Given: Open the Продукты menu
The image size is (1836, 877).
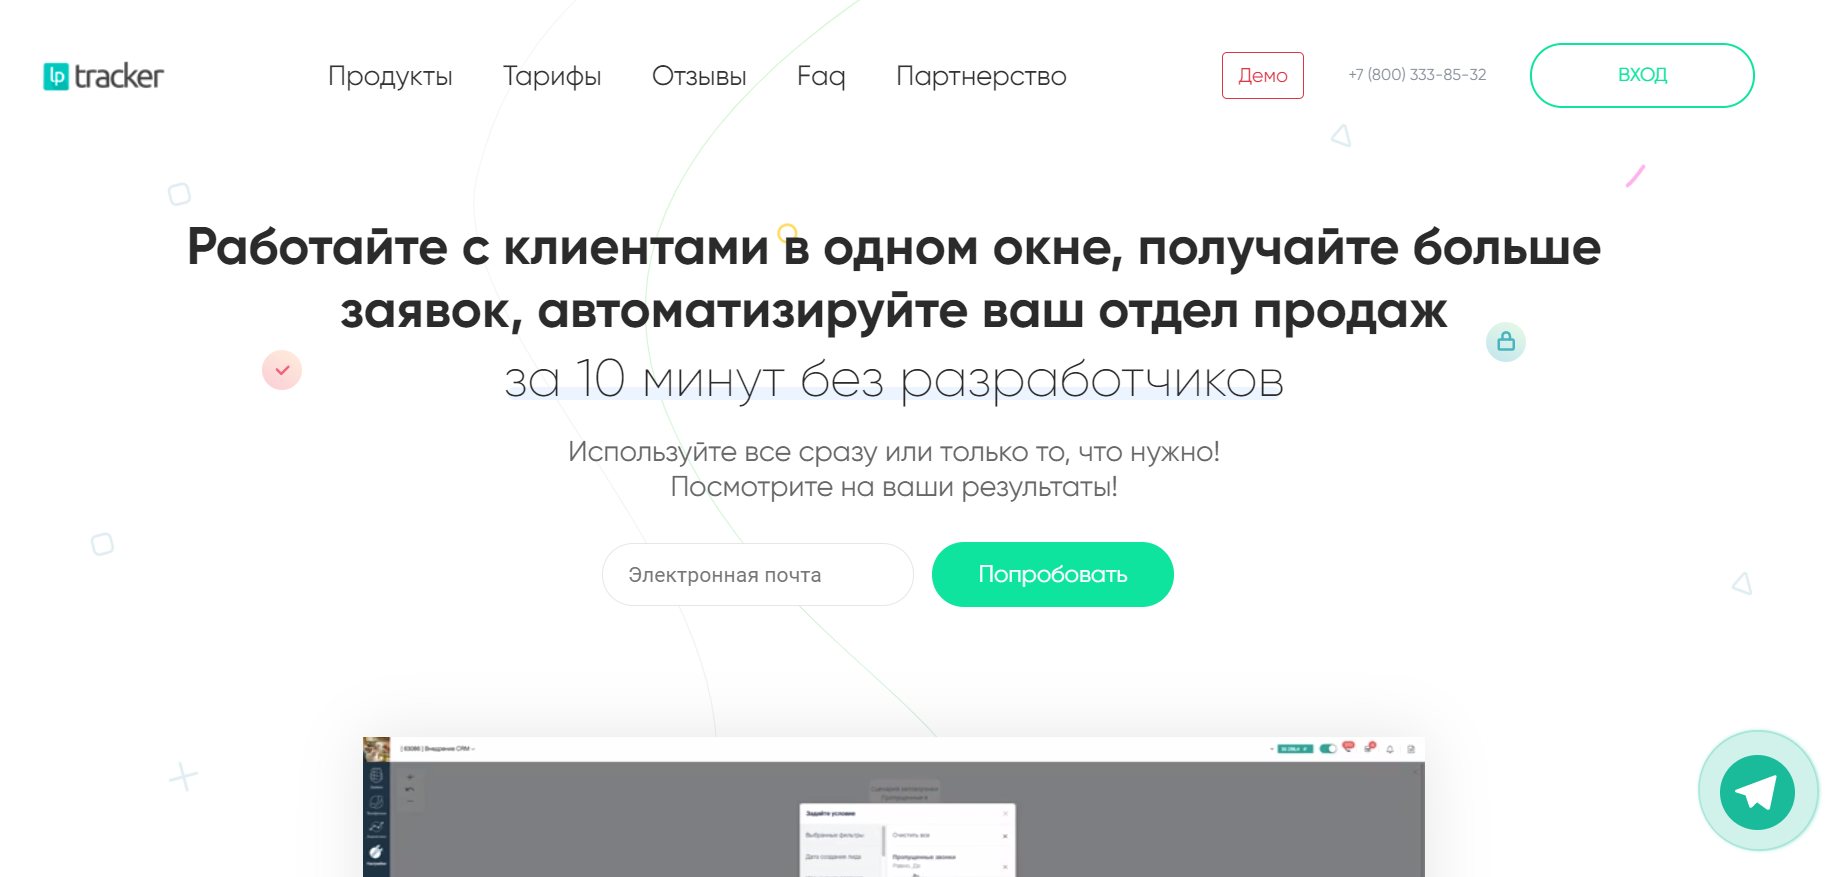Looking at the screenshot, I should tap(390, 76).
